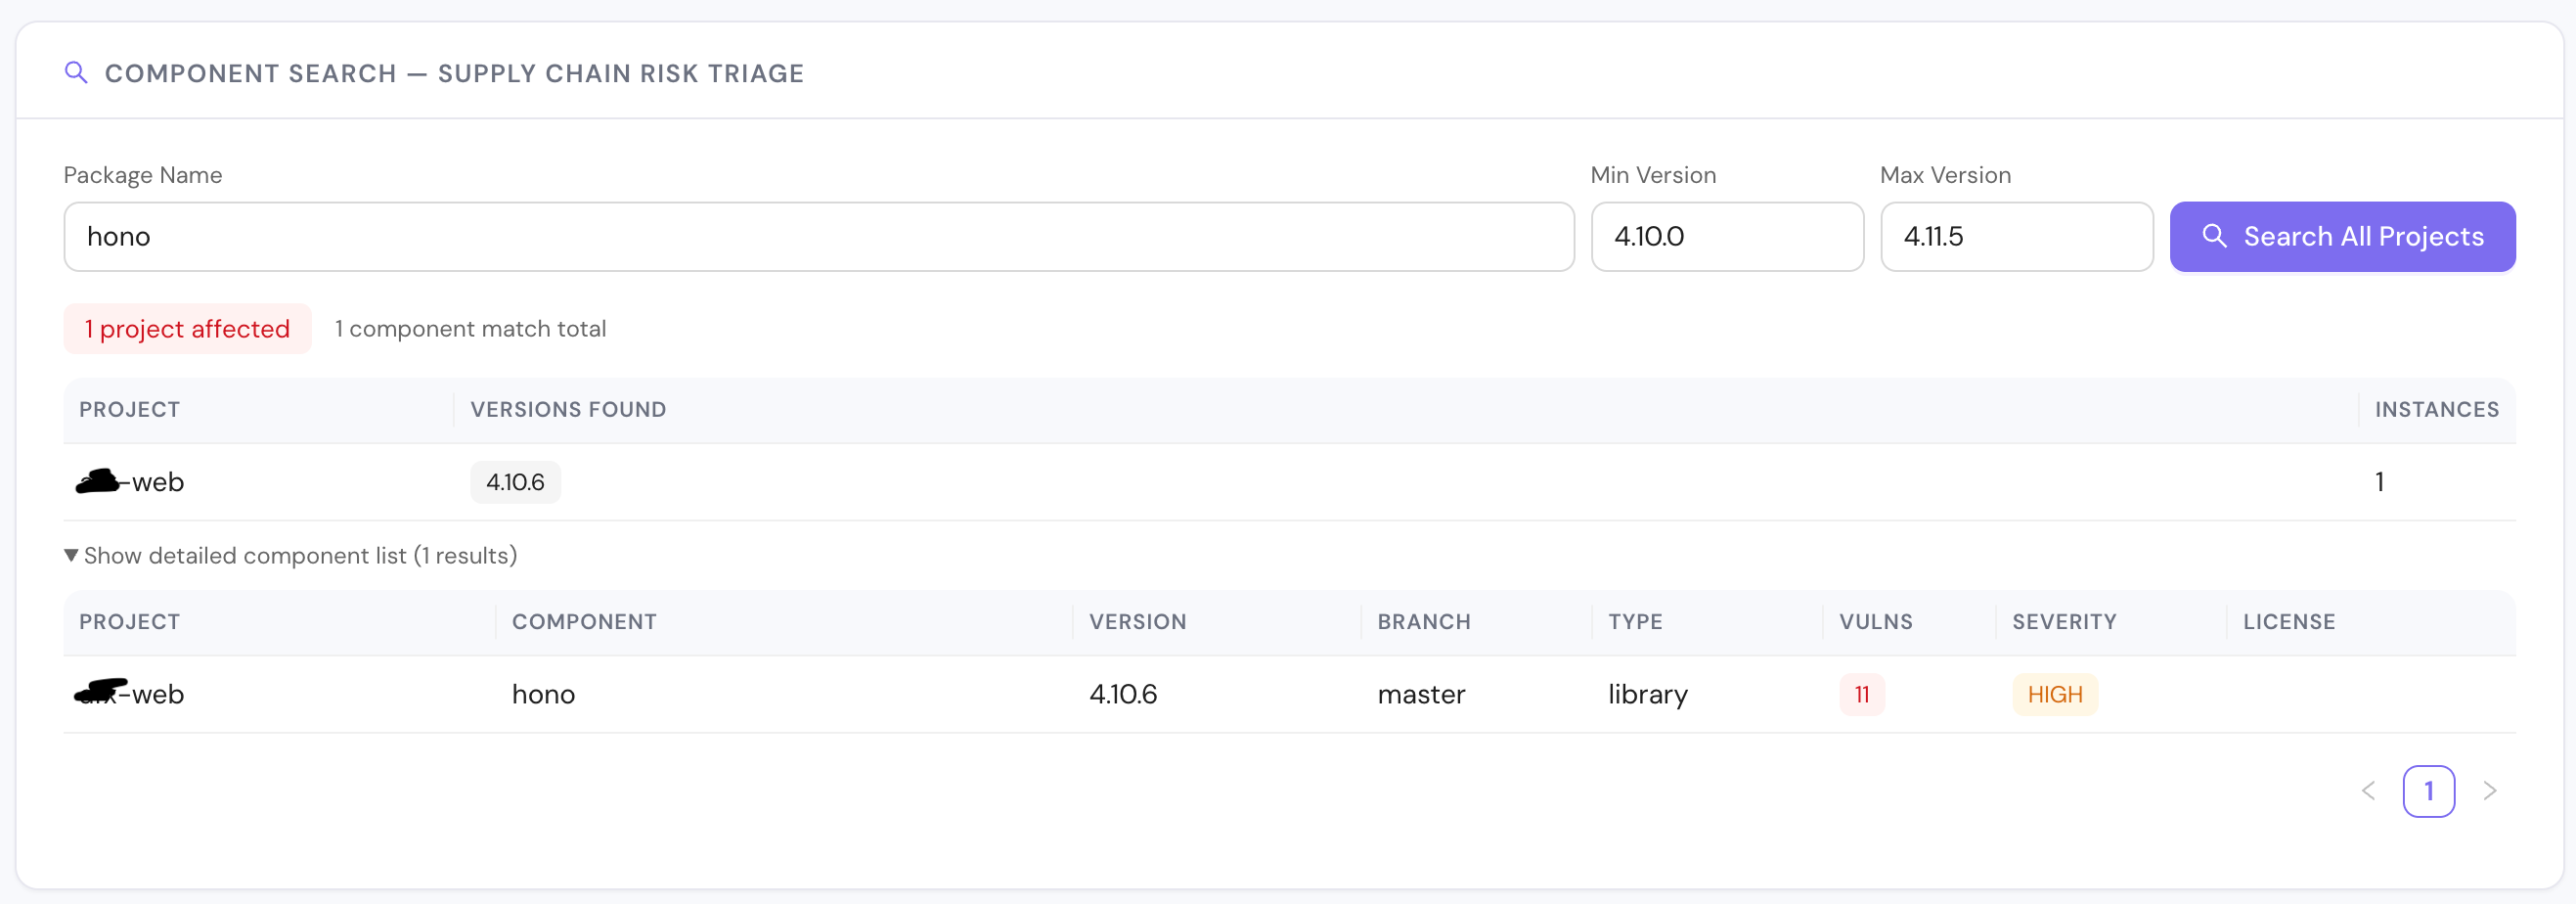Image resolution: width=2576 pixels, height=904 pixels.
Task: Go to the next page with right chevron
Action: click(x=2489, y=790)
